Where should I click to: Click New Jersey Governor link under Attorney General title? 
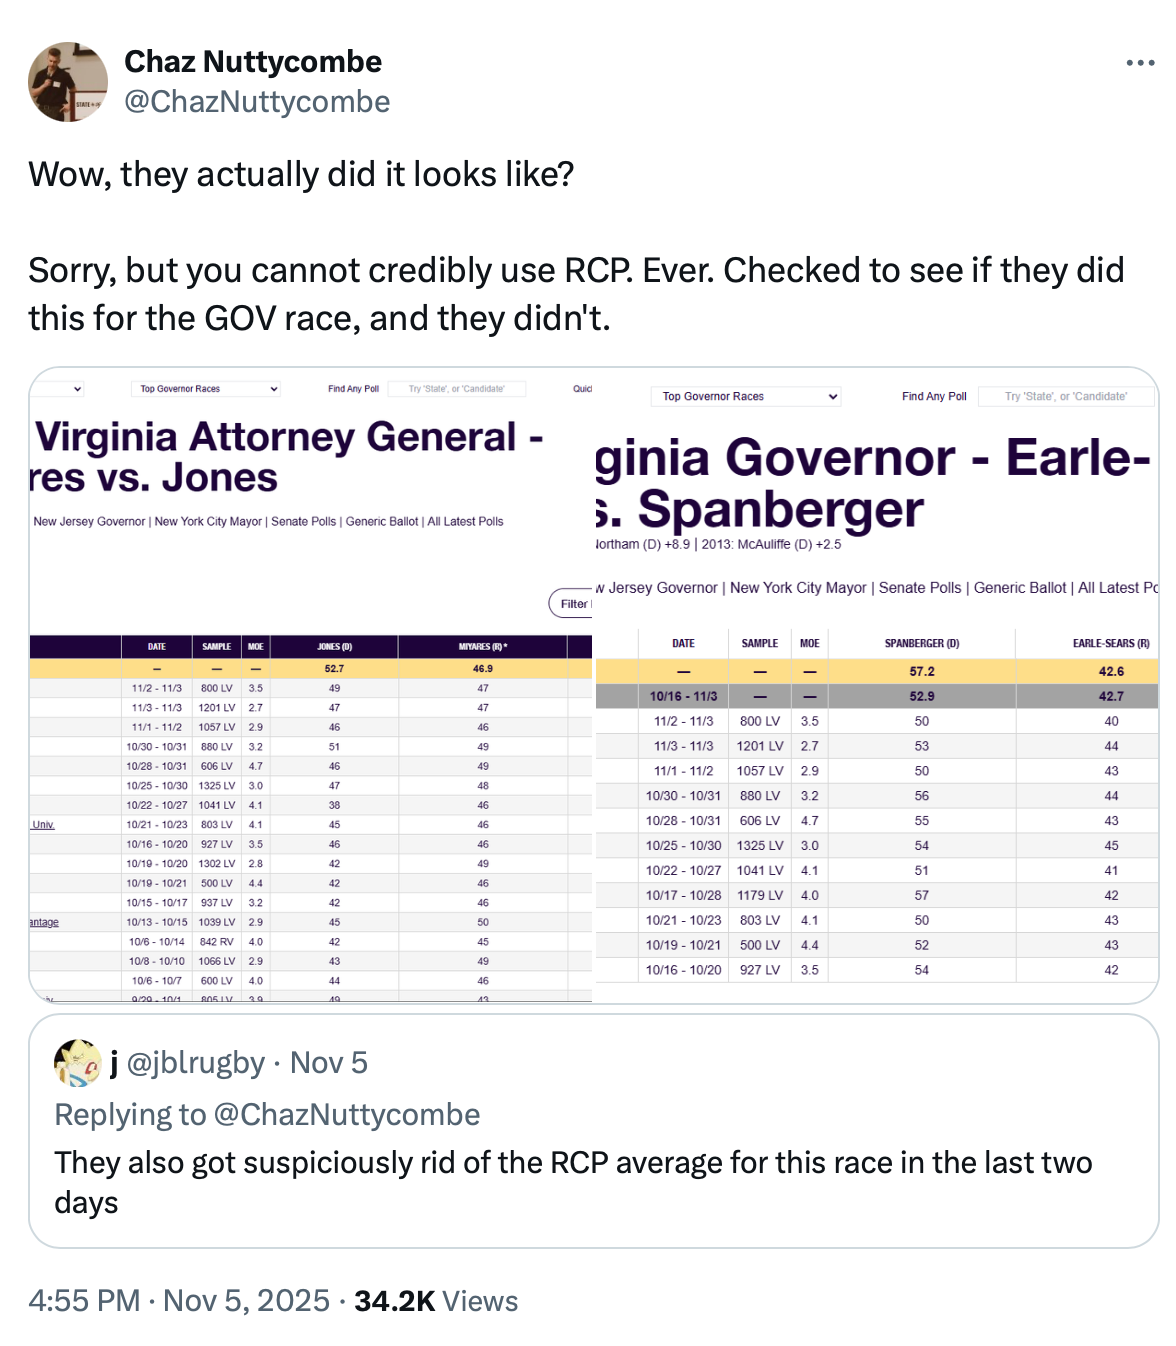(89, 522)
